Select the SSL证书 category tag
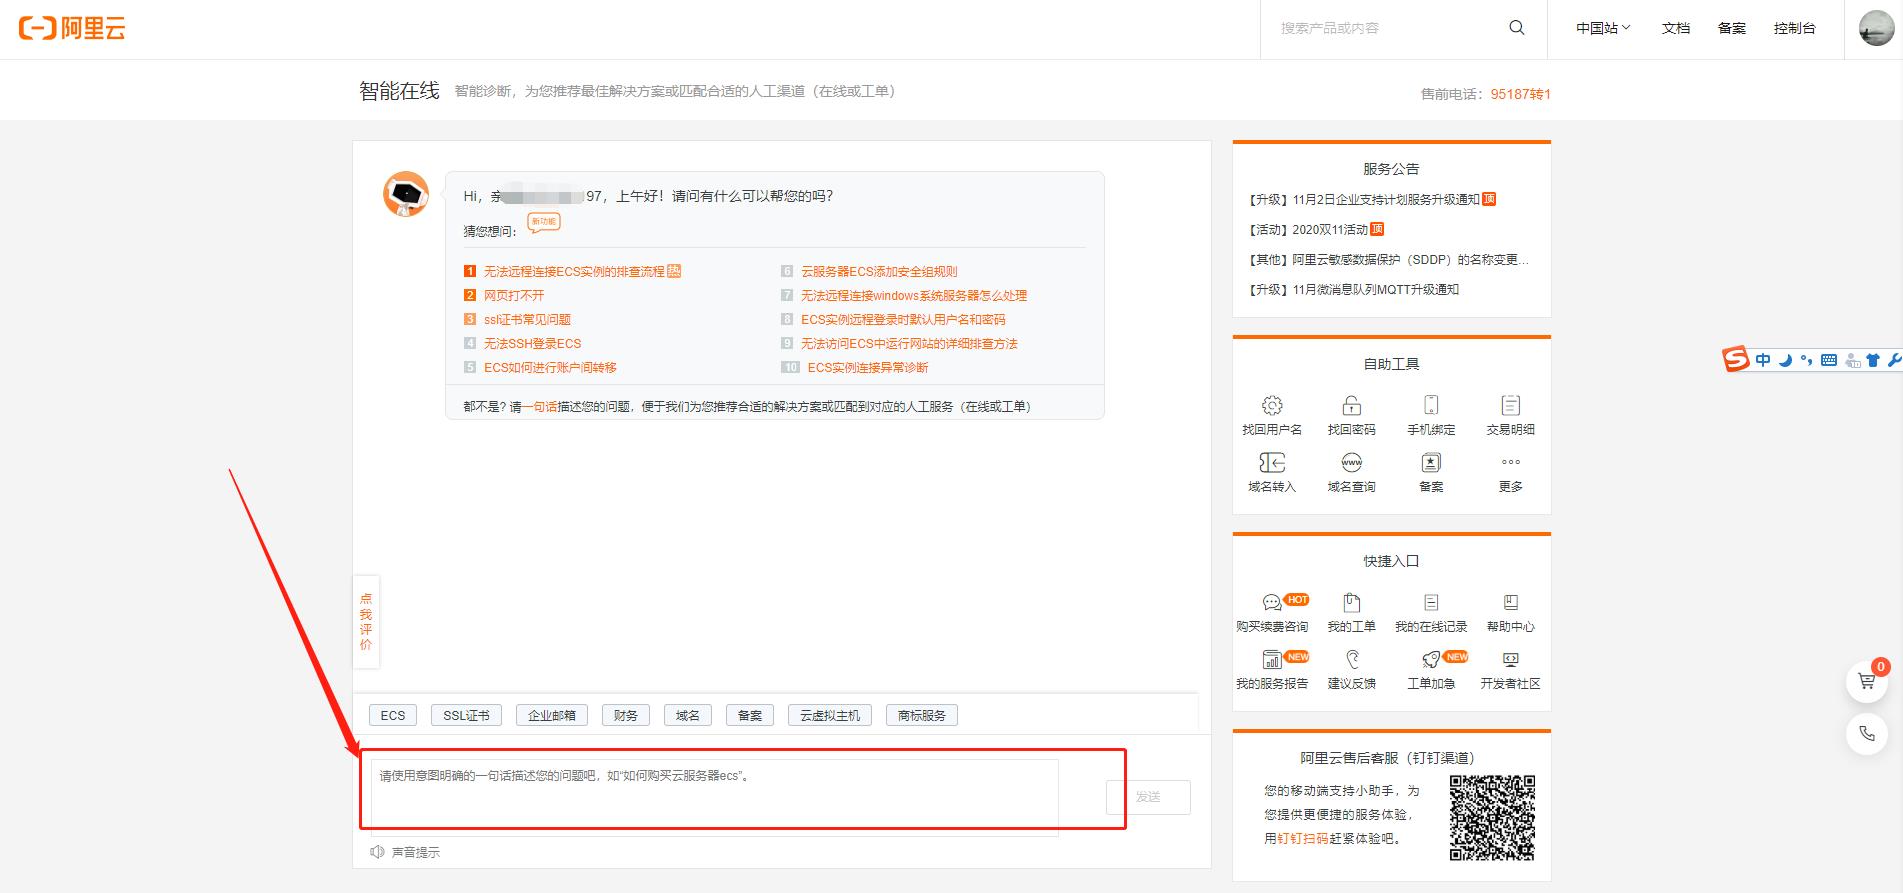The image size is (1903, 893). (466, 715)
